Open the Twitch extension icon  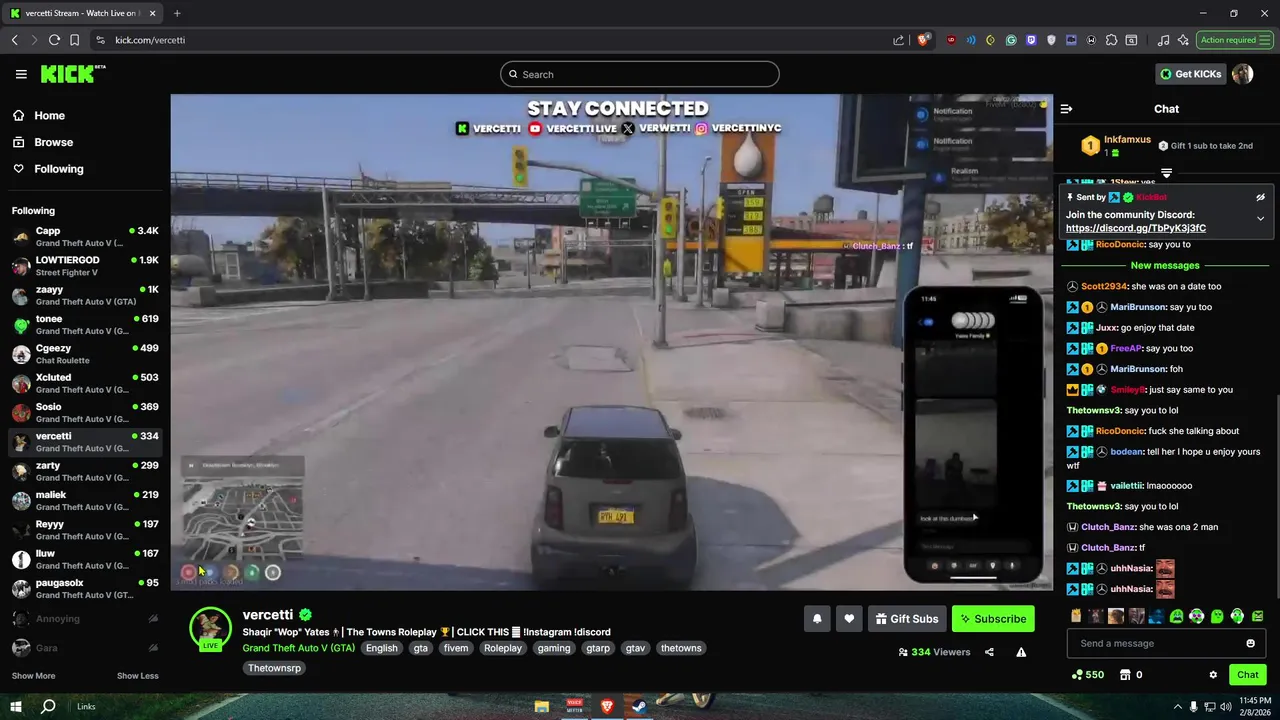click(x=1031, y=40)
